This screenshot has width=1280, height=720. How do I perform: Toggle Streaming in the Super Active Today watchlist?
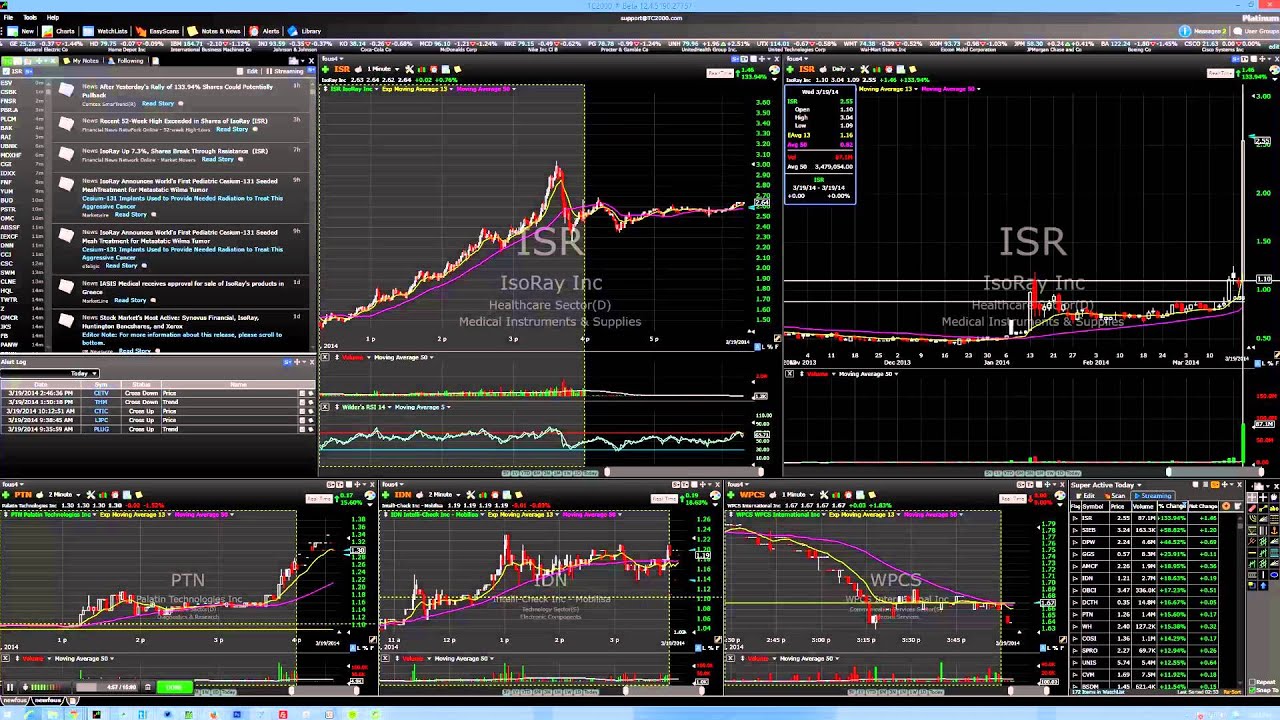click(1153, 496)
